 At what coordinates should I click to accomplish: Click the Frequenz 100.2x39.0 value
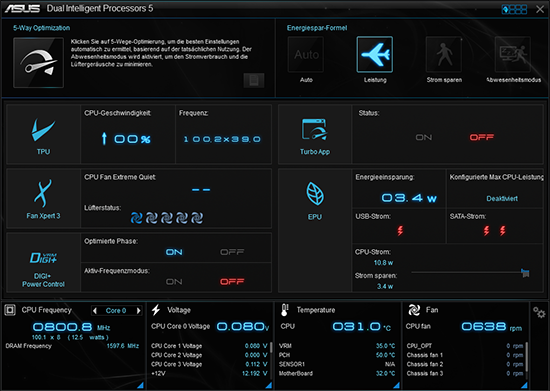(222, 139)
